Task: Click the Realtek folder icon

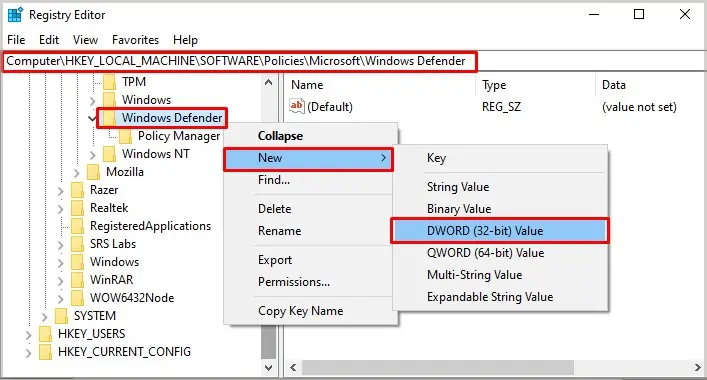Action: point(78,208)
